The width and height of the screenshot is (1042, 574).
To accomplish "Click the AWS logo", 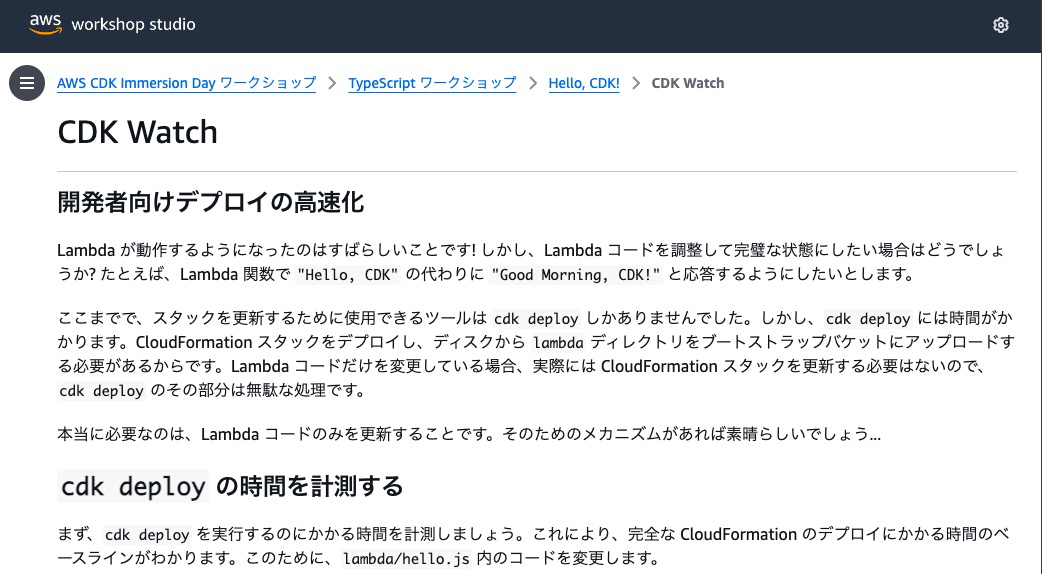I will 45,24.
